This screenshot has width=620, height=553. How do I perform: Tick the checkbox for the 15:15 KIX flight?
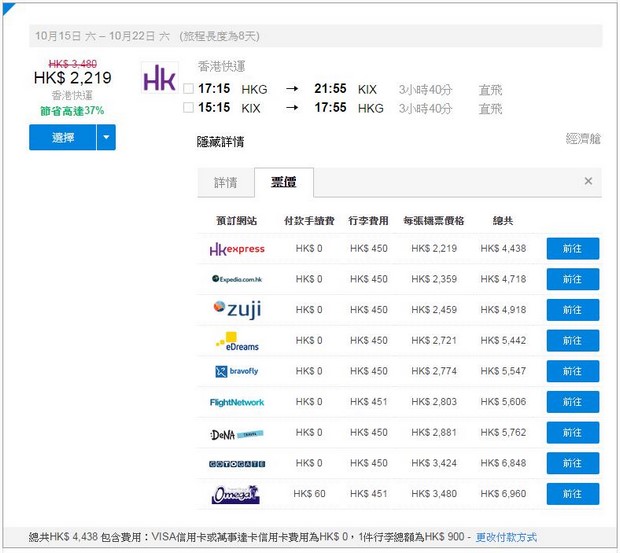(x=189, y=107)
